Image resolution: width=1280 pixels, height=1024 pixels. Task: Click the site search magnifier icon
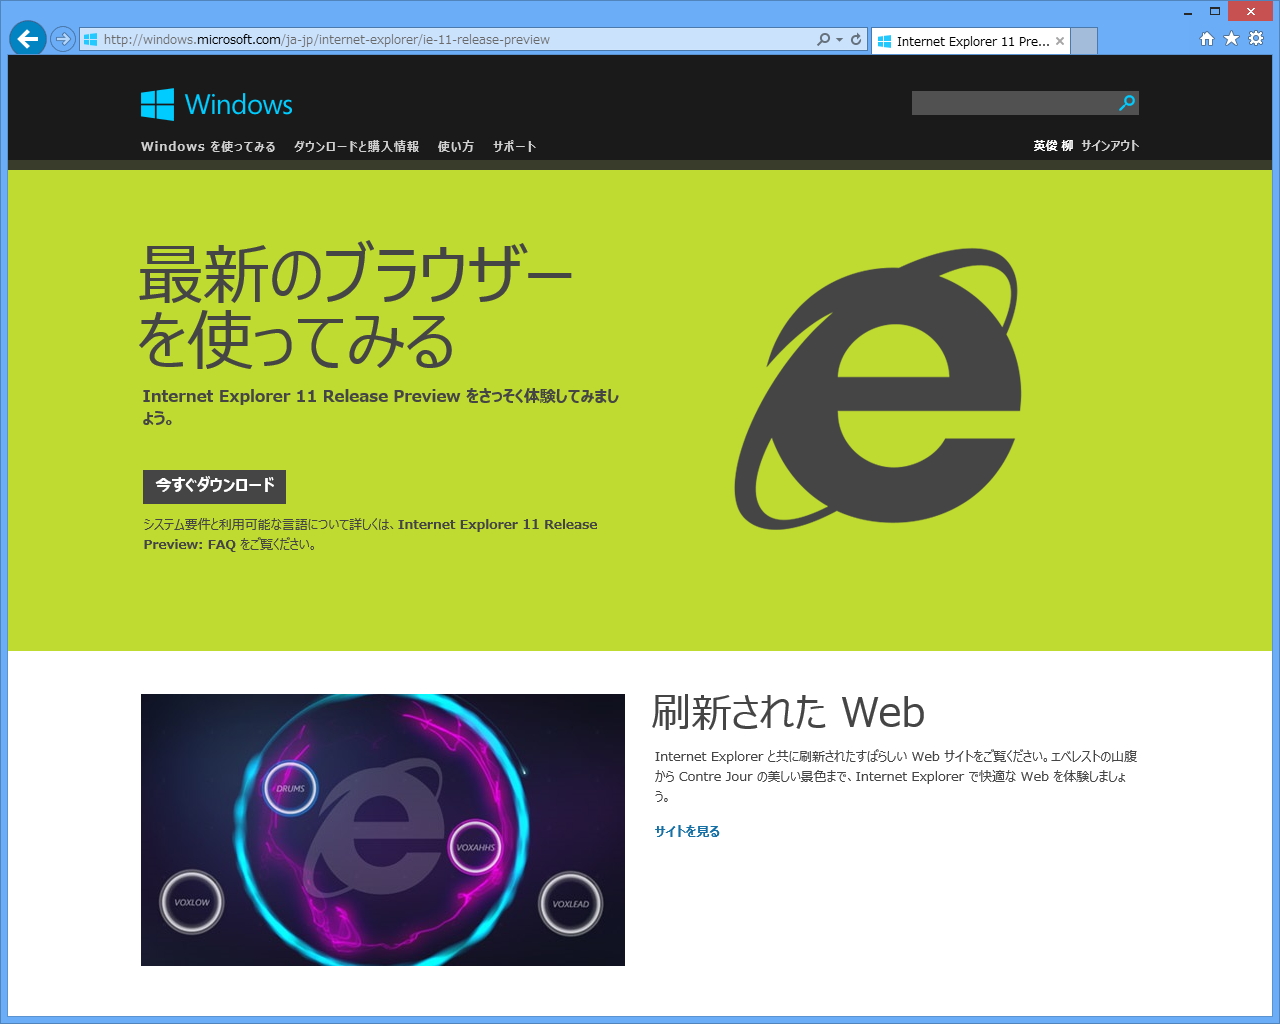pos(1127,102)
